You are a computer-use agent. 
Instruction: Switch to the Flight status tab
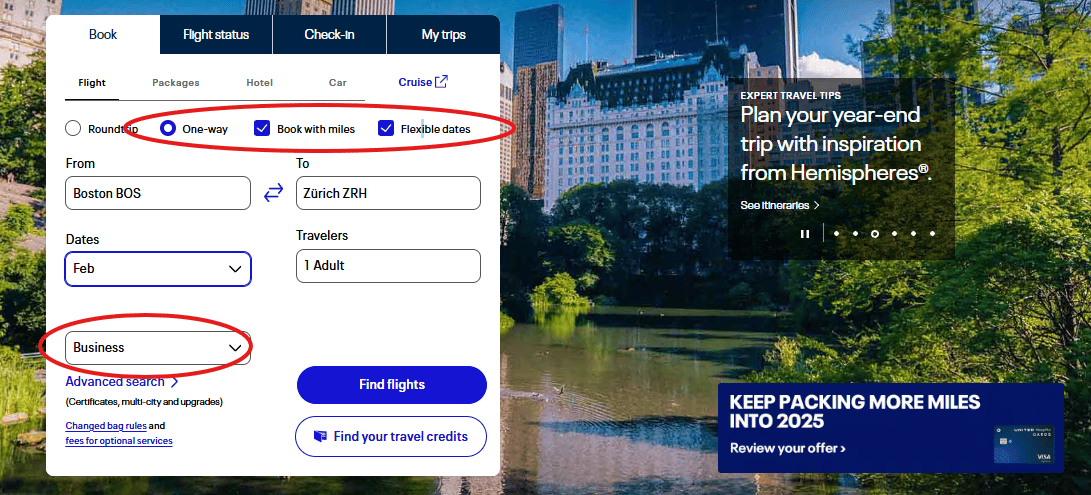point(216,35)
